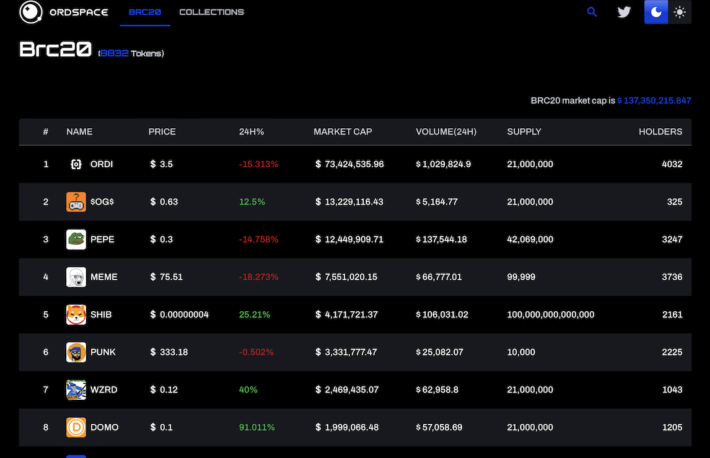710x458 pixels.
Task: Click $OG$'s 12.5% change value
Action: click(x=252, y=202)
